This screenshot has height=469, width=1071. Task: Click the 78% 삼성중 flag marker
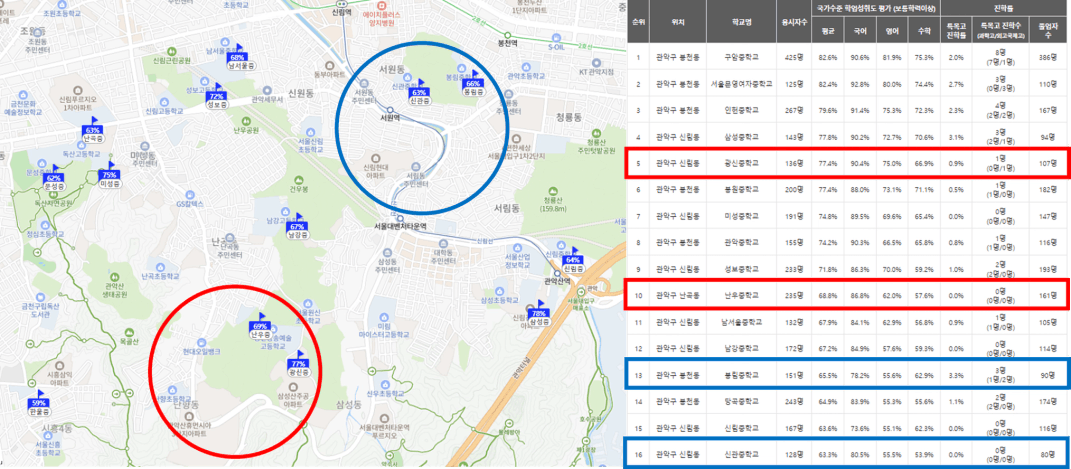(x=538, y=316)
